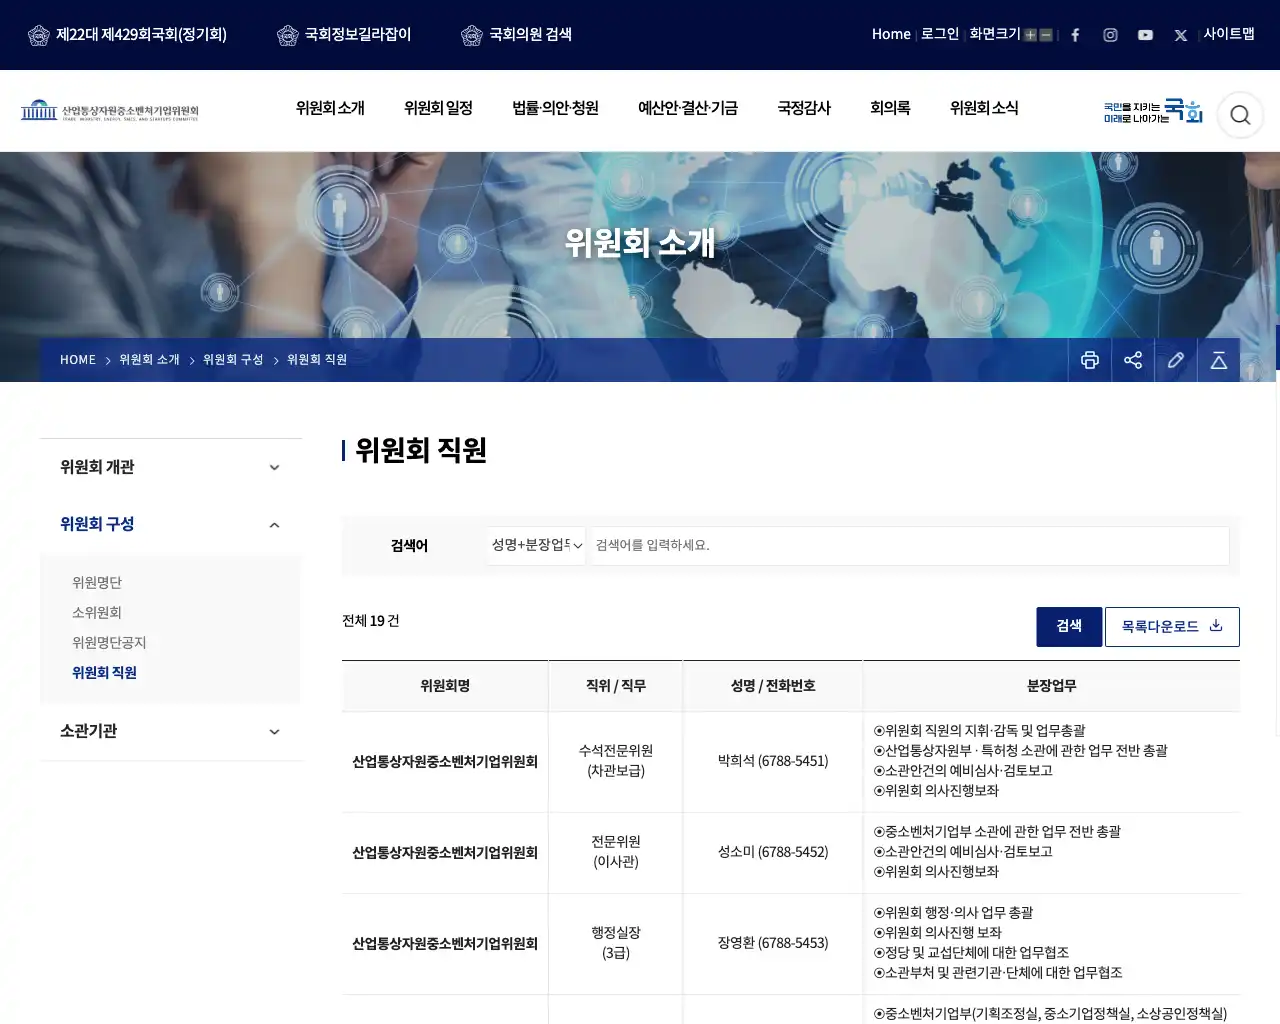Select 위원회 직원 in the sidebar
The height and width of the screenshot is (1024, 1280).
104,673
